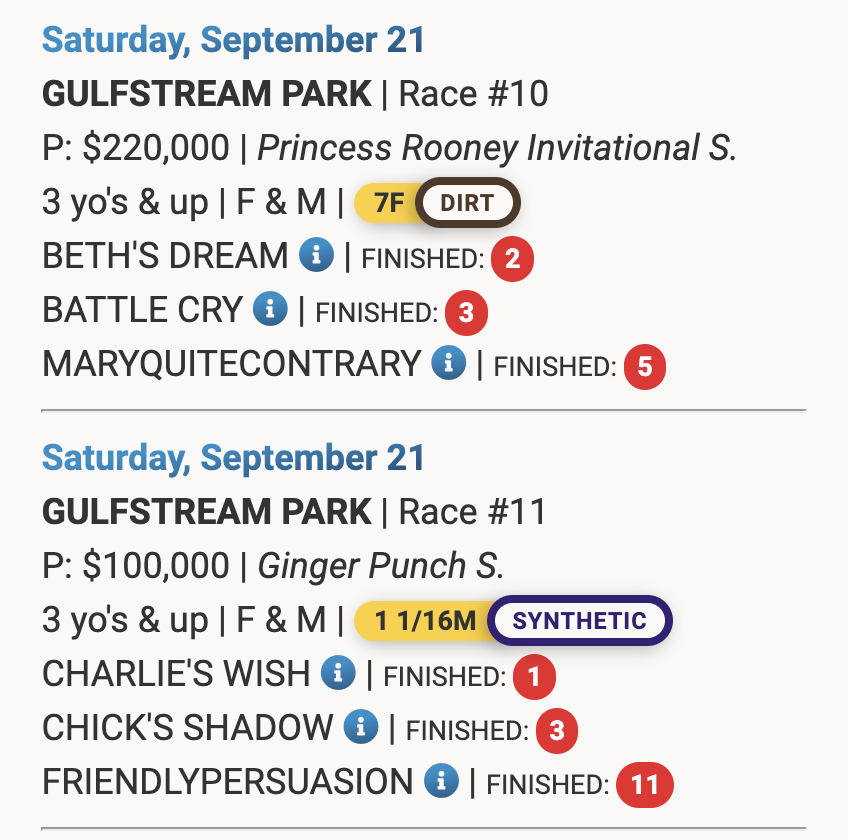
Task: Select the 7F distance badge
Action: (x=388, y=204)
